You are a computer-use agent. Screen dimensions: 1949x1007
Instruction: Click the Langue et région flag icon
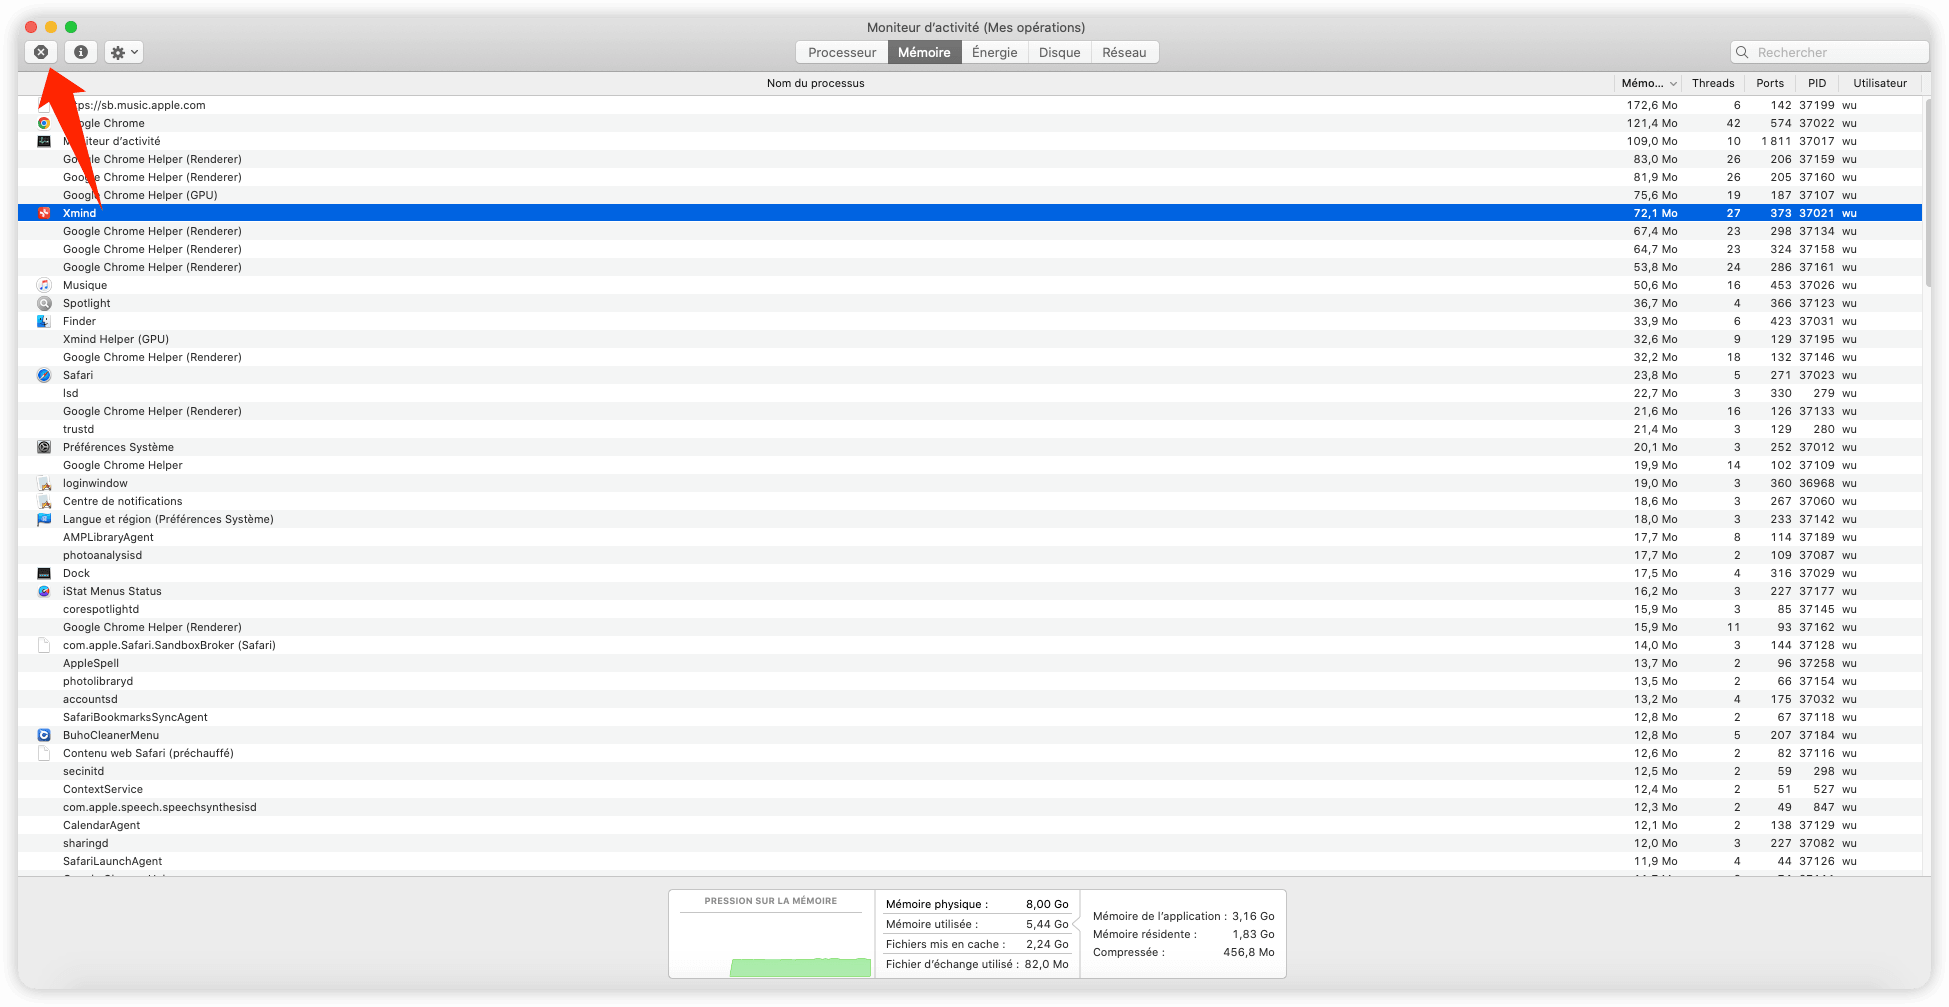click(x=44, y=519)
